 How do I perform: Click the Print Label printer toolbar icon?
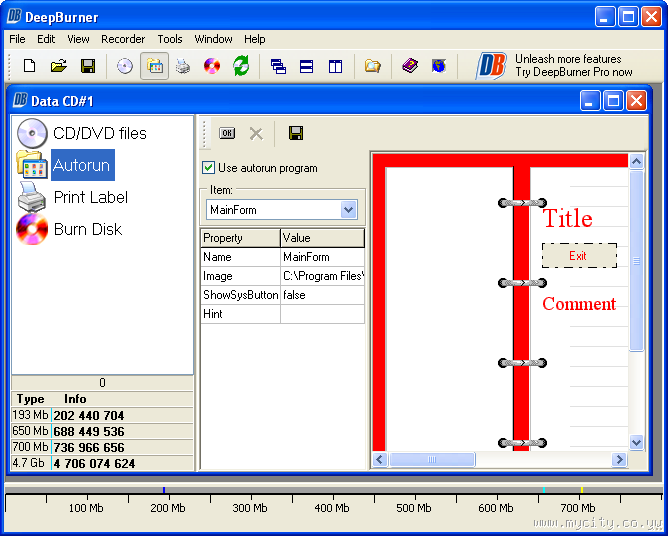tap(183, 66)
